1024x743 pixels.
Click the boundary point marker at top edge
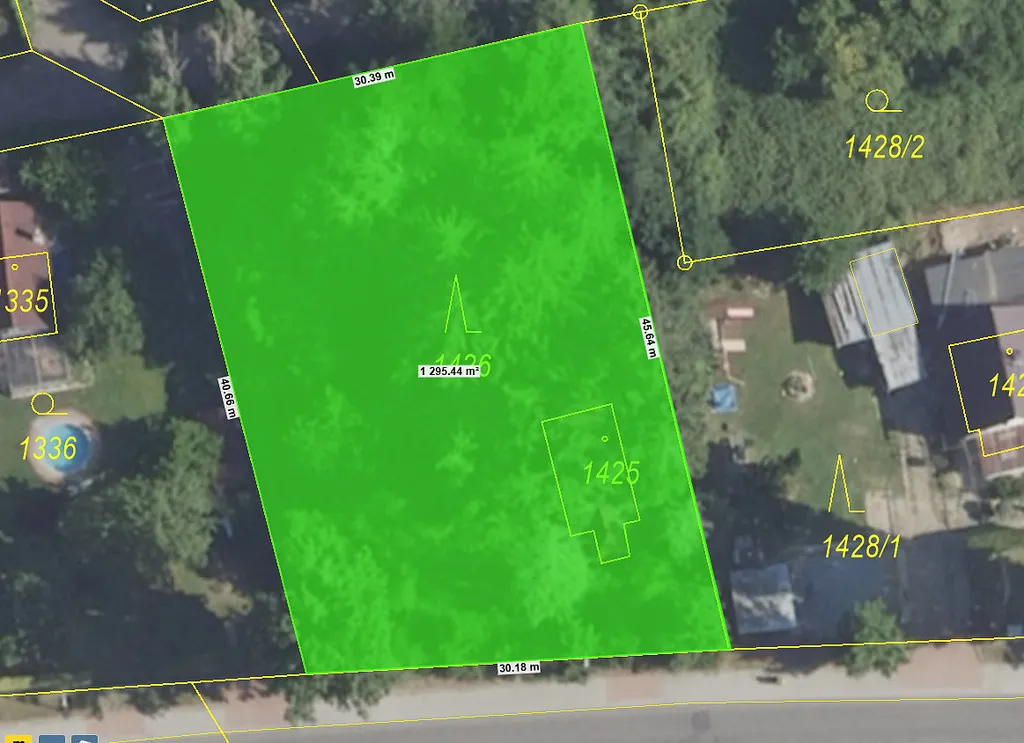[641, 12]
